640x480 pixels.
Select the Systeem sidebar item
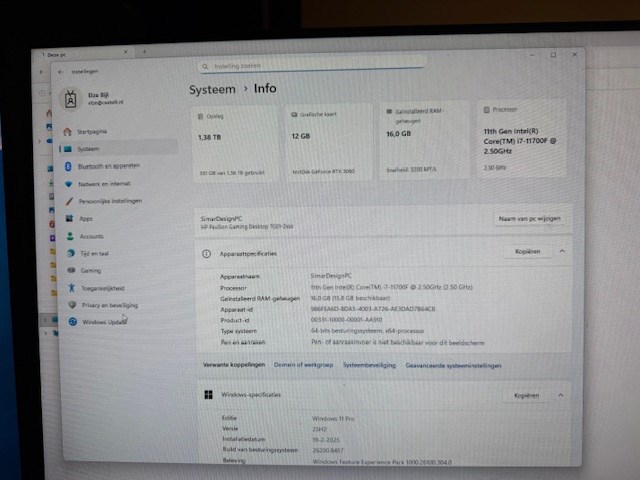(118, 149)
